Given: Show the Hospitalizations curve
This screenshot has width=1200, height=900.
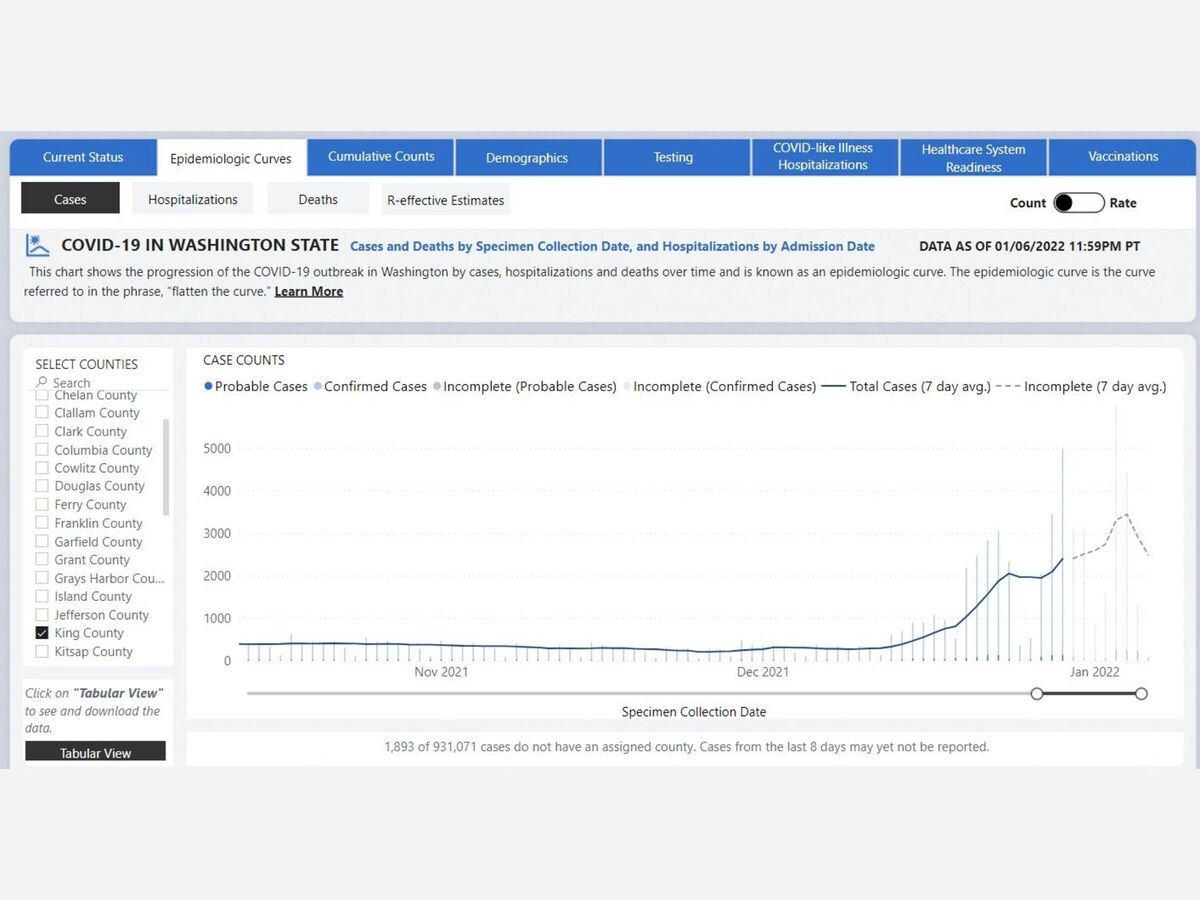Looking at the screenshot, I should click(193, 199).
